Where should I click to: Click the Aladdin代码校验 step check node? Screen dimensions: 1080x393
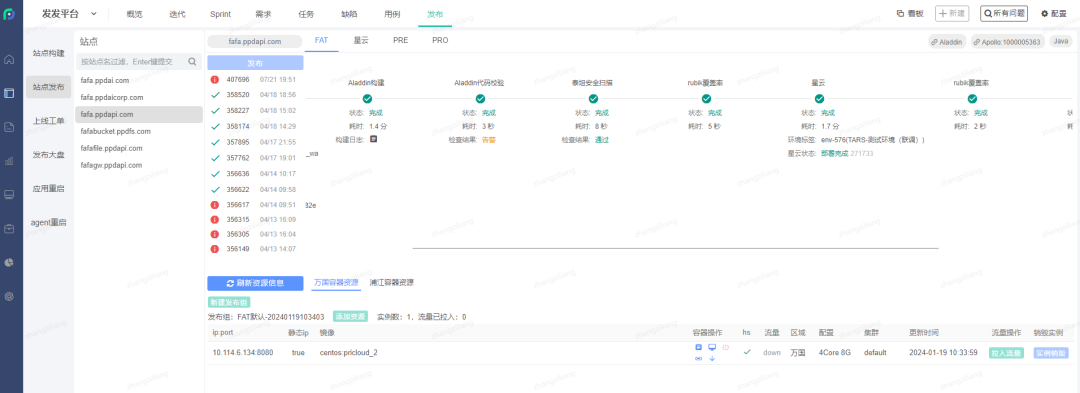(479, 98)
